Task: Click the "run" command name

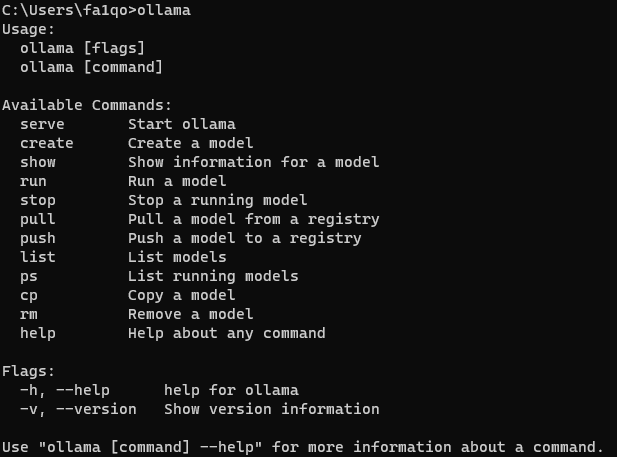Action: click(x=33, y=181)
